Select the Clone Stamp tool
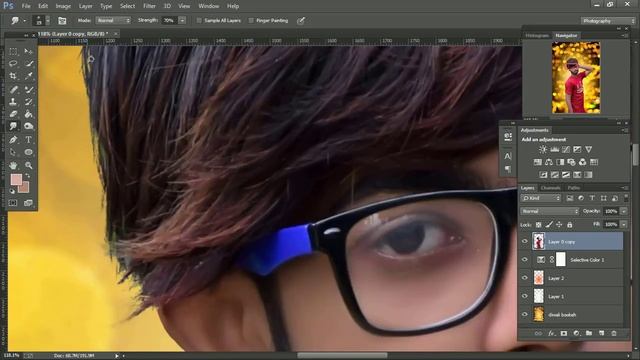The image size is (640, 360). (x=13, y=102)
